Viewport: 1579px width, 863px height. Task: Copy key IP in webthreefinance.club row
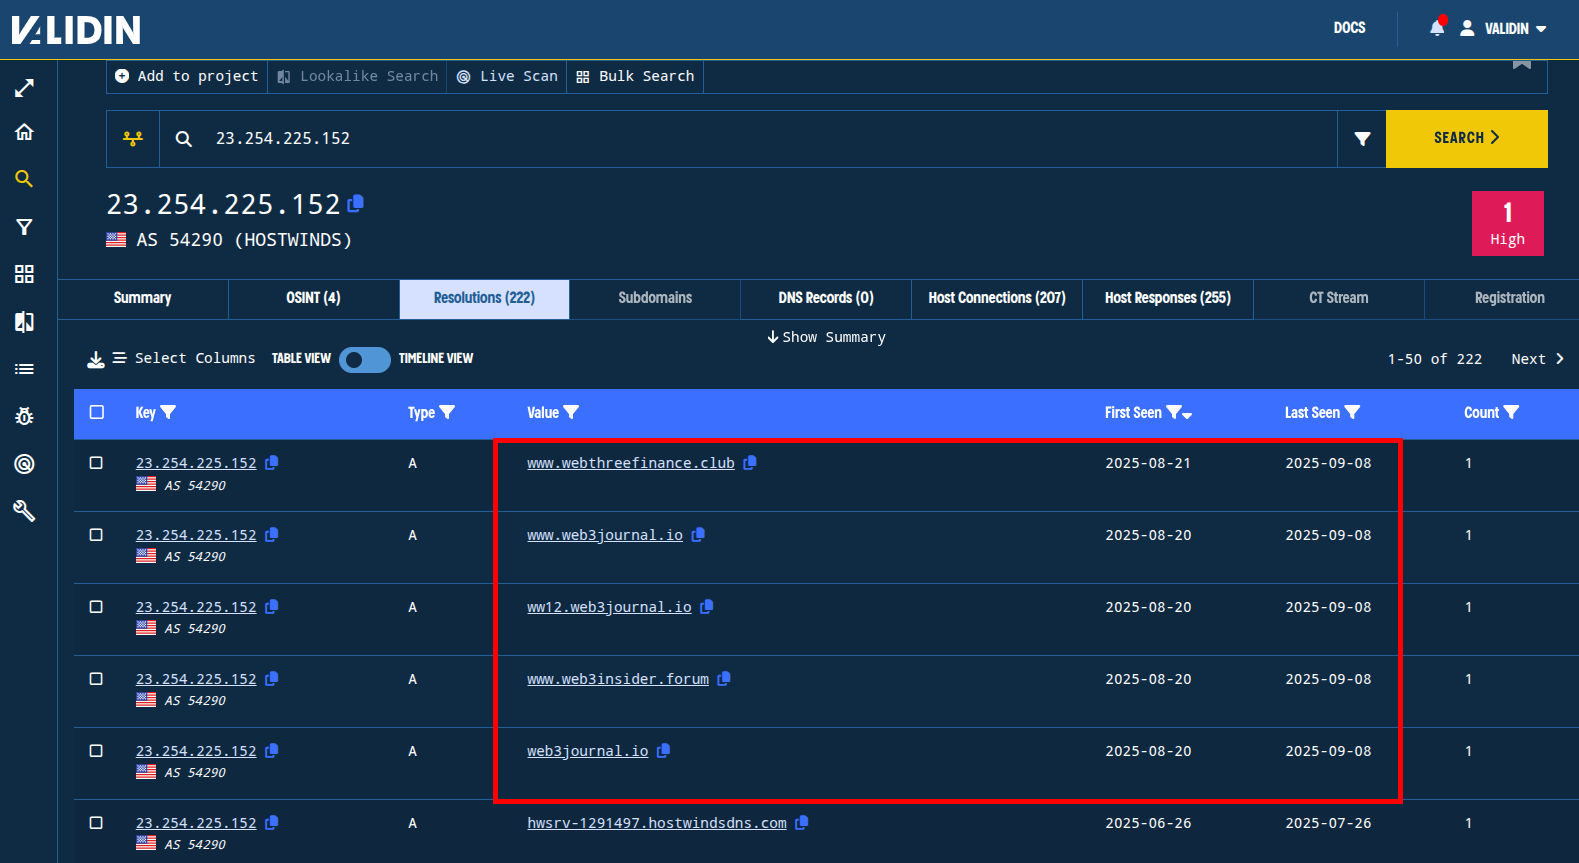(x=271, y=463)
